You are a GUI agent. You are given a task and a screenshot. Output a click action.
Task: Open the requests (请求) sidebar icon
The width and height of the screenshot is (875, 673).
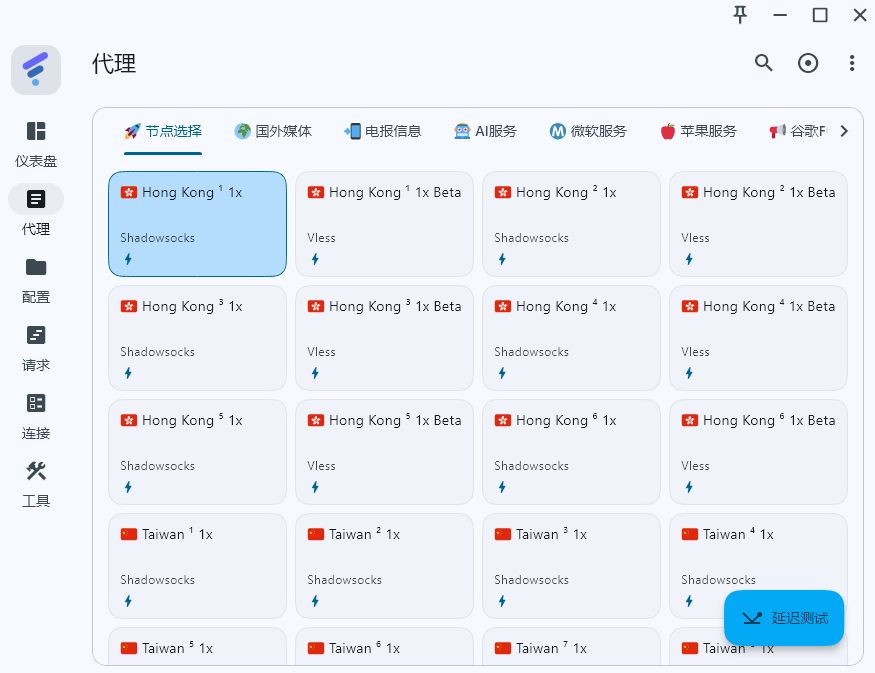click(36, 335)
